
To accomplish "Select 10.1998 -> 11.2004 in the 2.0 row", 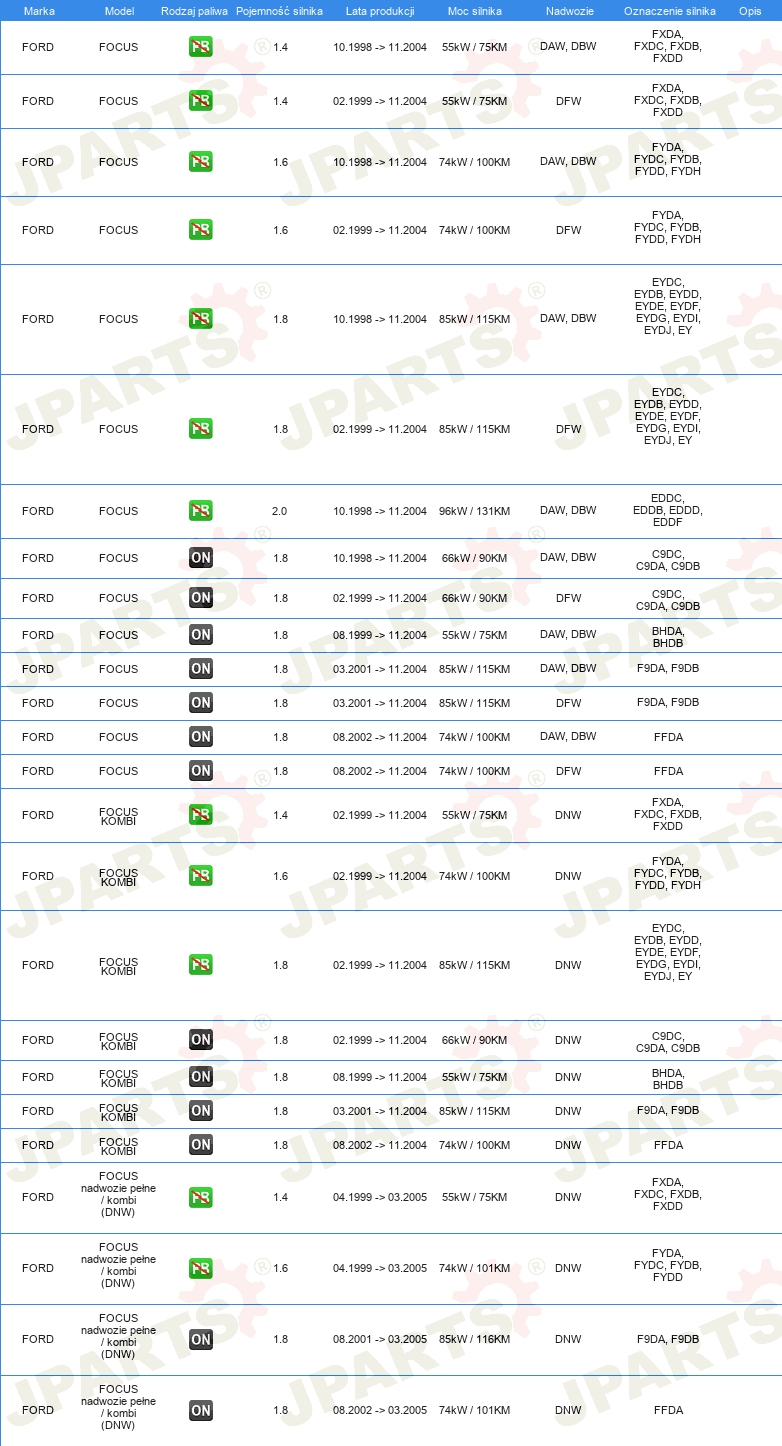I will pos(380,511).
